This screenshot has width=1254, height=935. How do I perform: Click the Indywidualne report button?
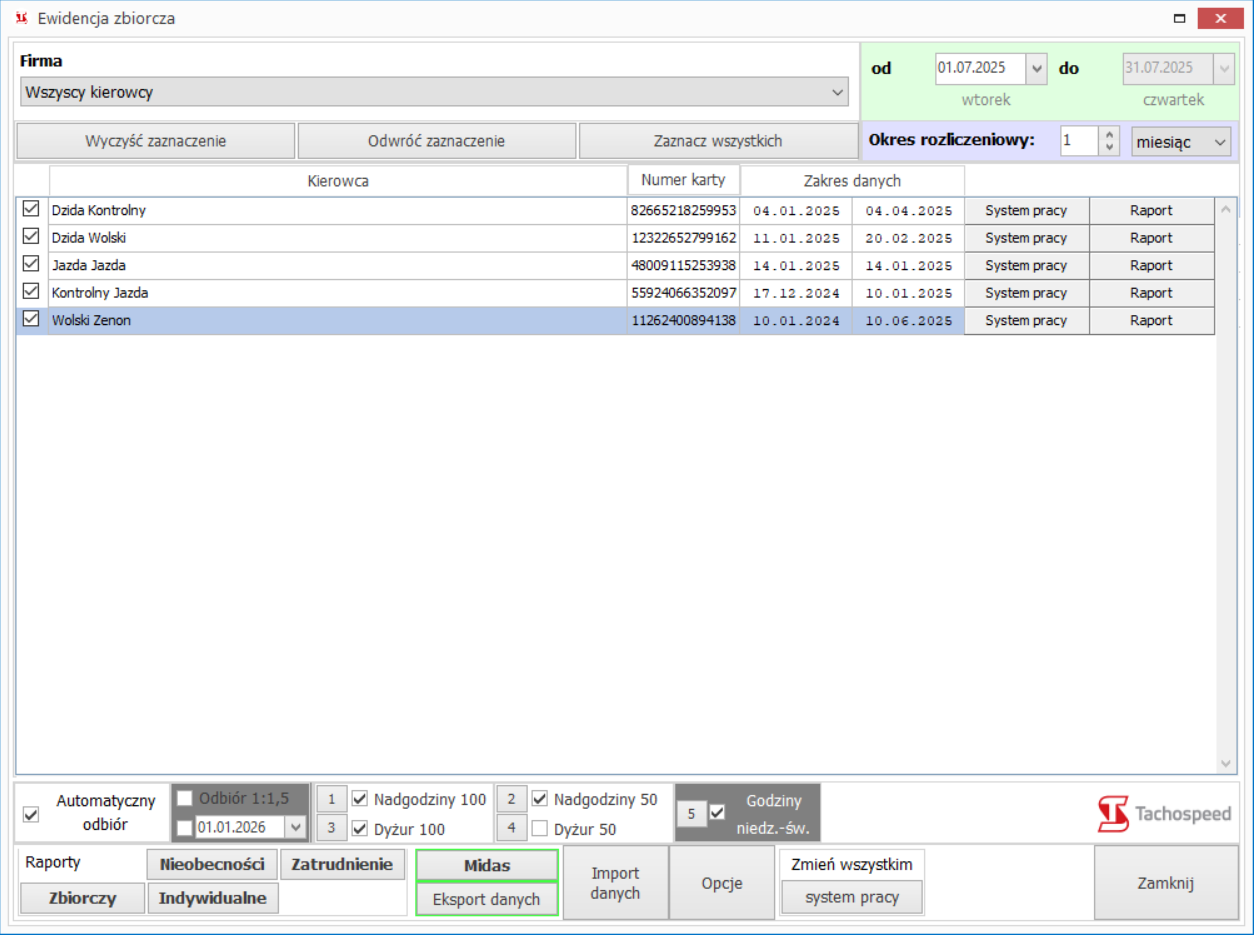point(212,898)
